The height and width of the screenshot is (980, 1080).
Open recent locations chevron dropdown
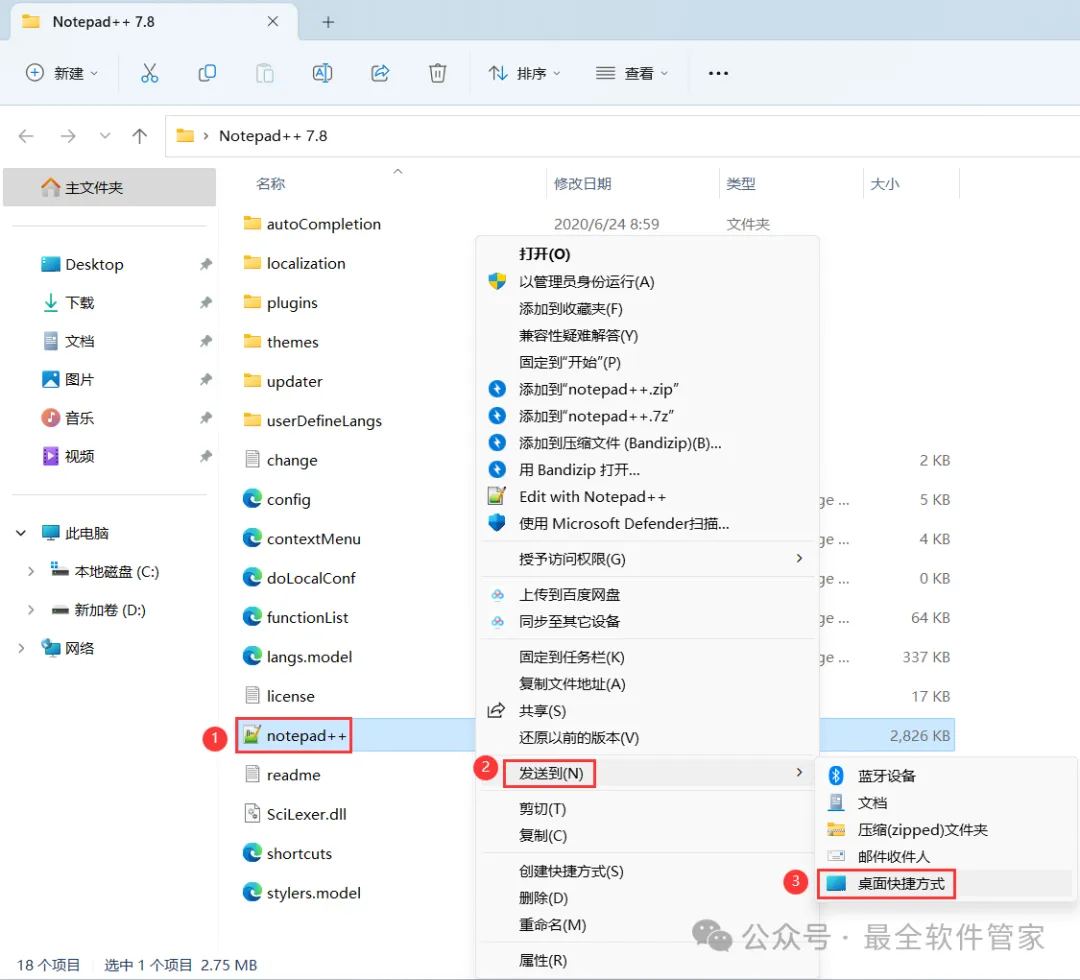pyautogui.click(x=105, y=136)
